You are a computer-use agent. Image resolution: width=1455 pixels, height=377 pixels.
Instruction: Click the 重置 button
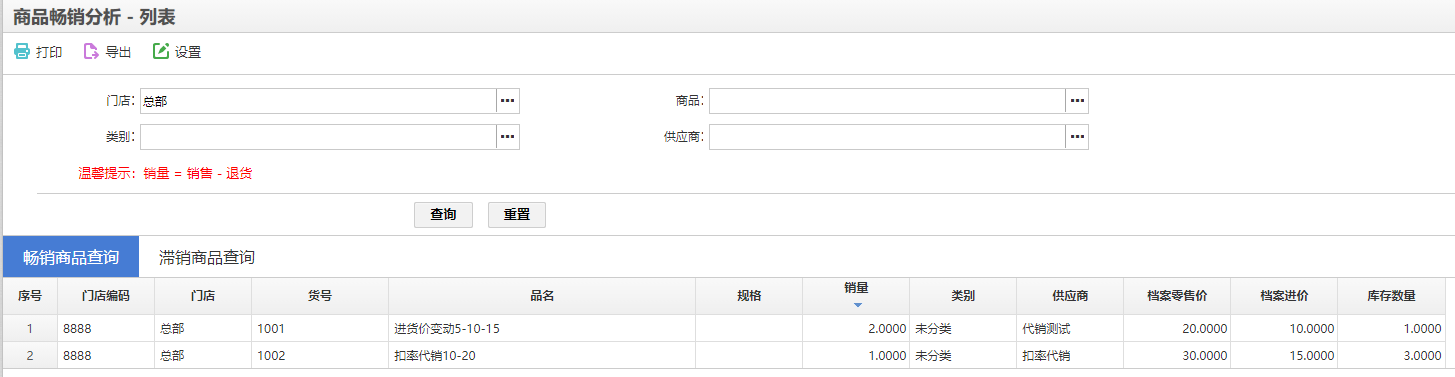pos(517,215)
